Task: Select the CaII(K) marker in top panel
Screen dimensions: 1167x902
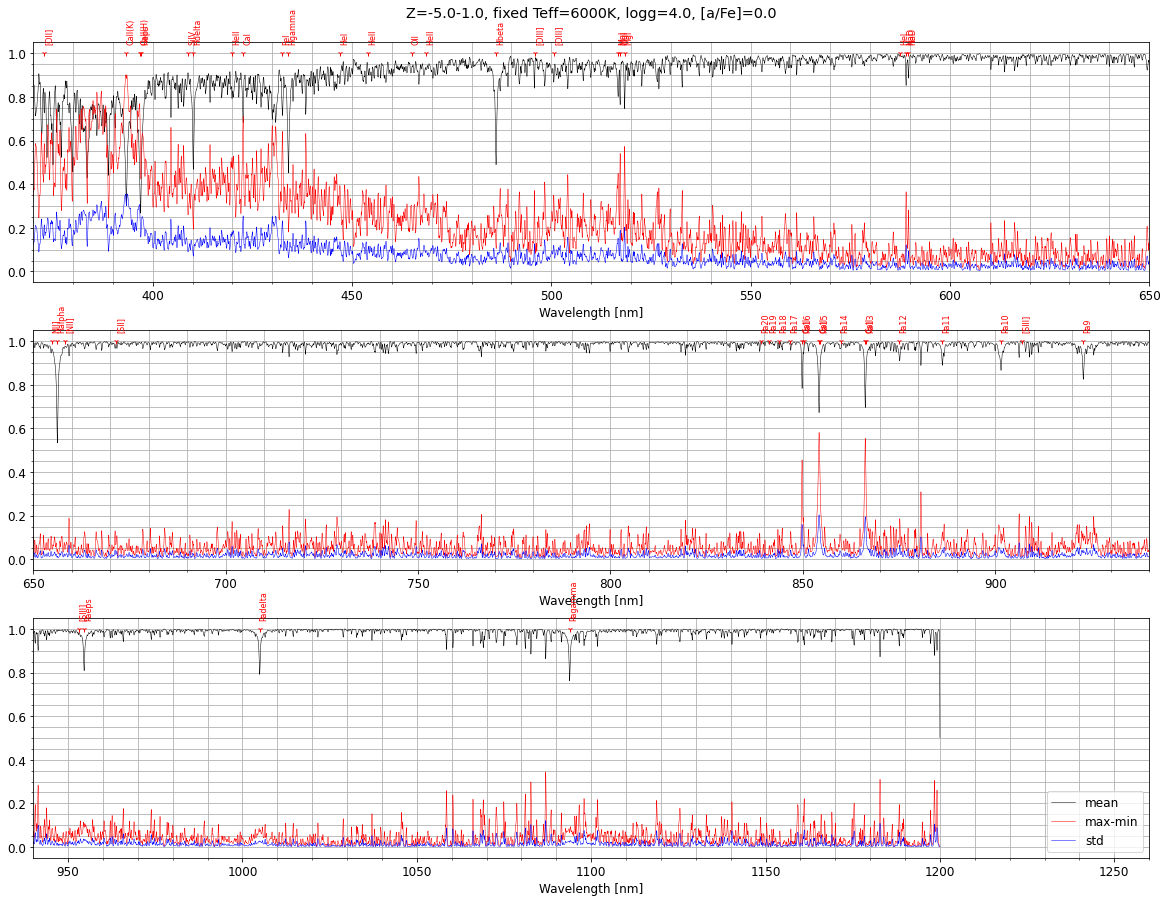Action: [x=130, y=33]
